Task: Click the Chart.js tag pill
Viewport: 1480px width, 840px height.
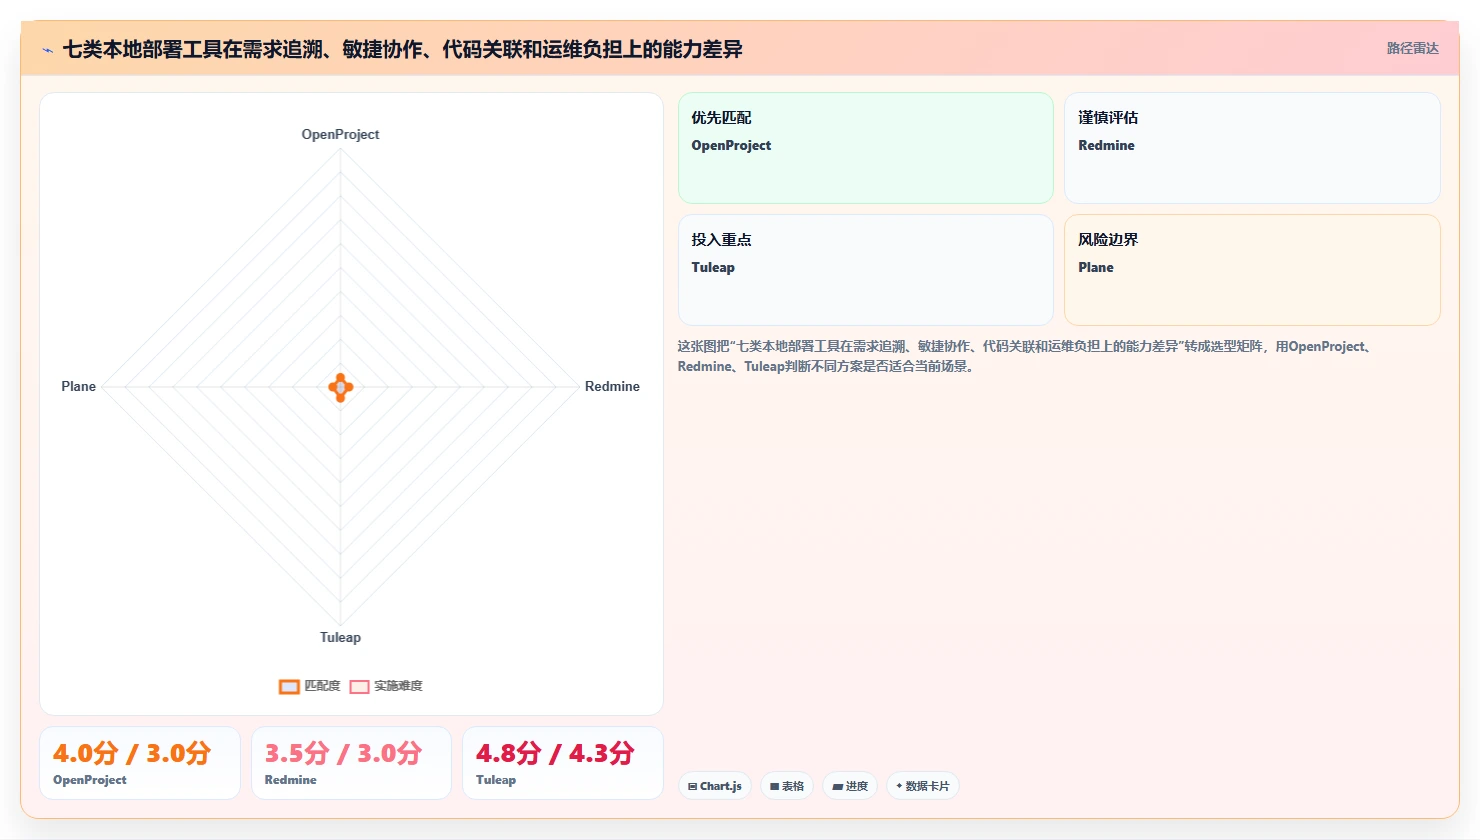Action: pos(715,786)
